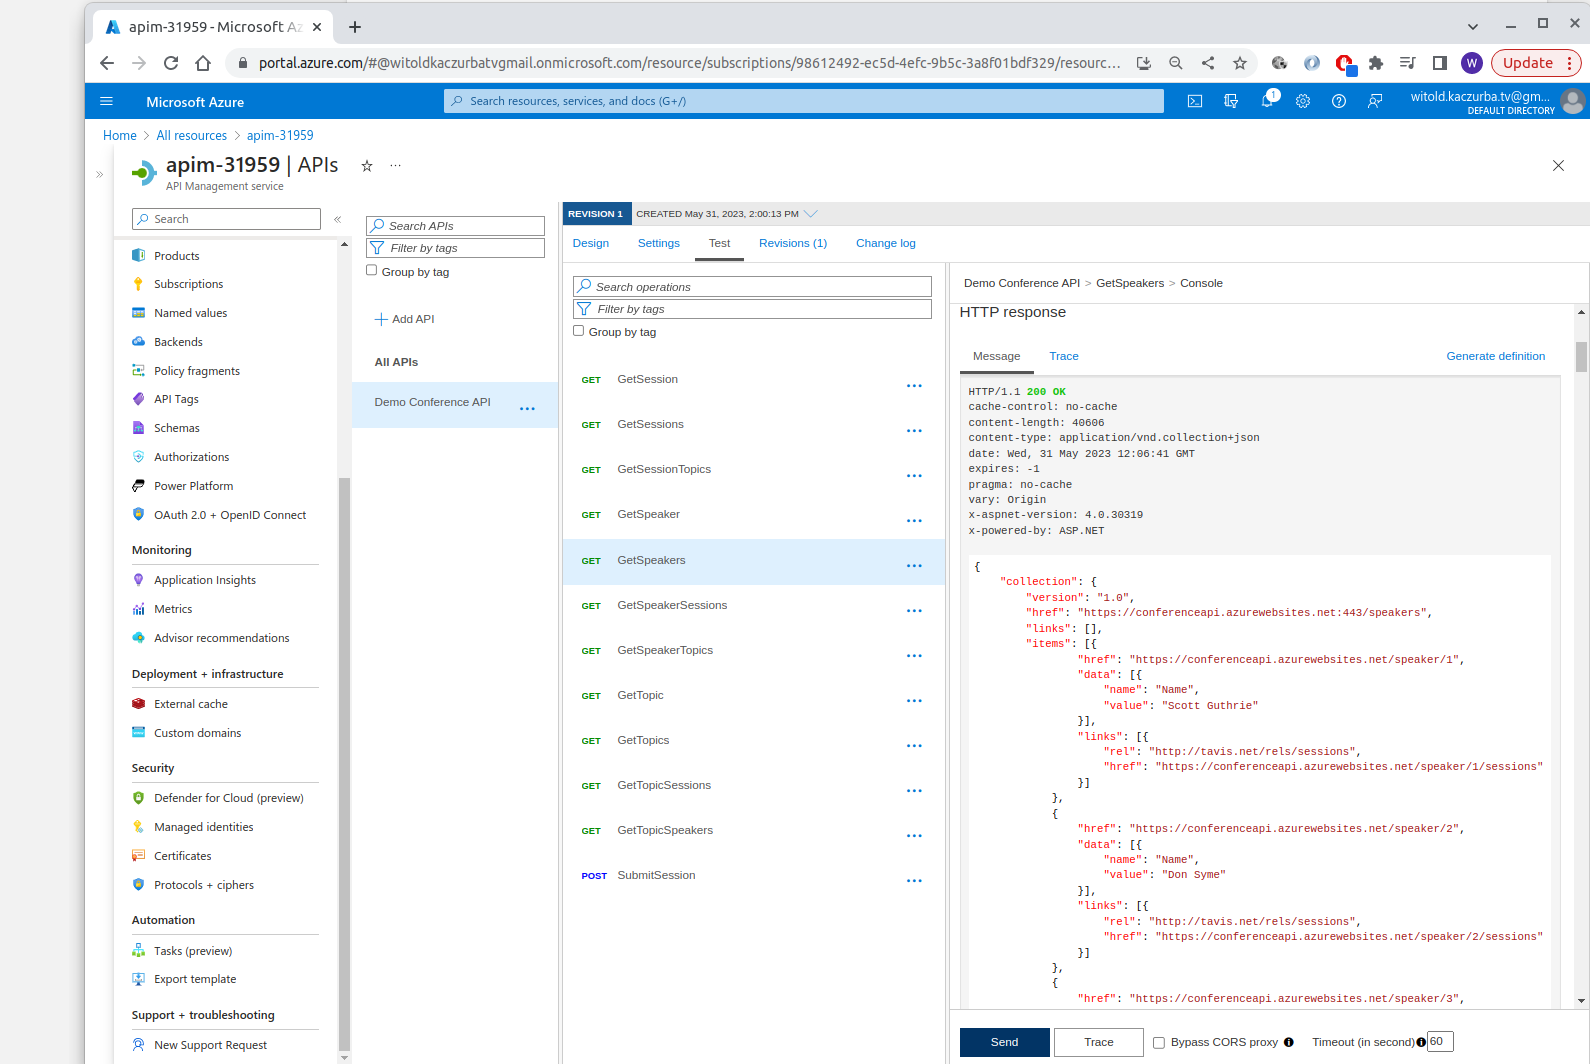
Task: Click Add API
Action: click(x=405, y=319)
